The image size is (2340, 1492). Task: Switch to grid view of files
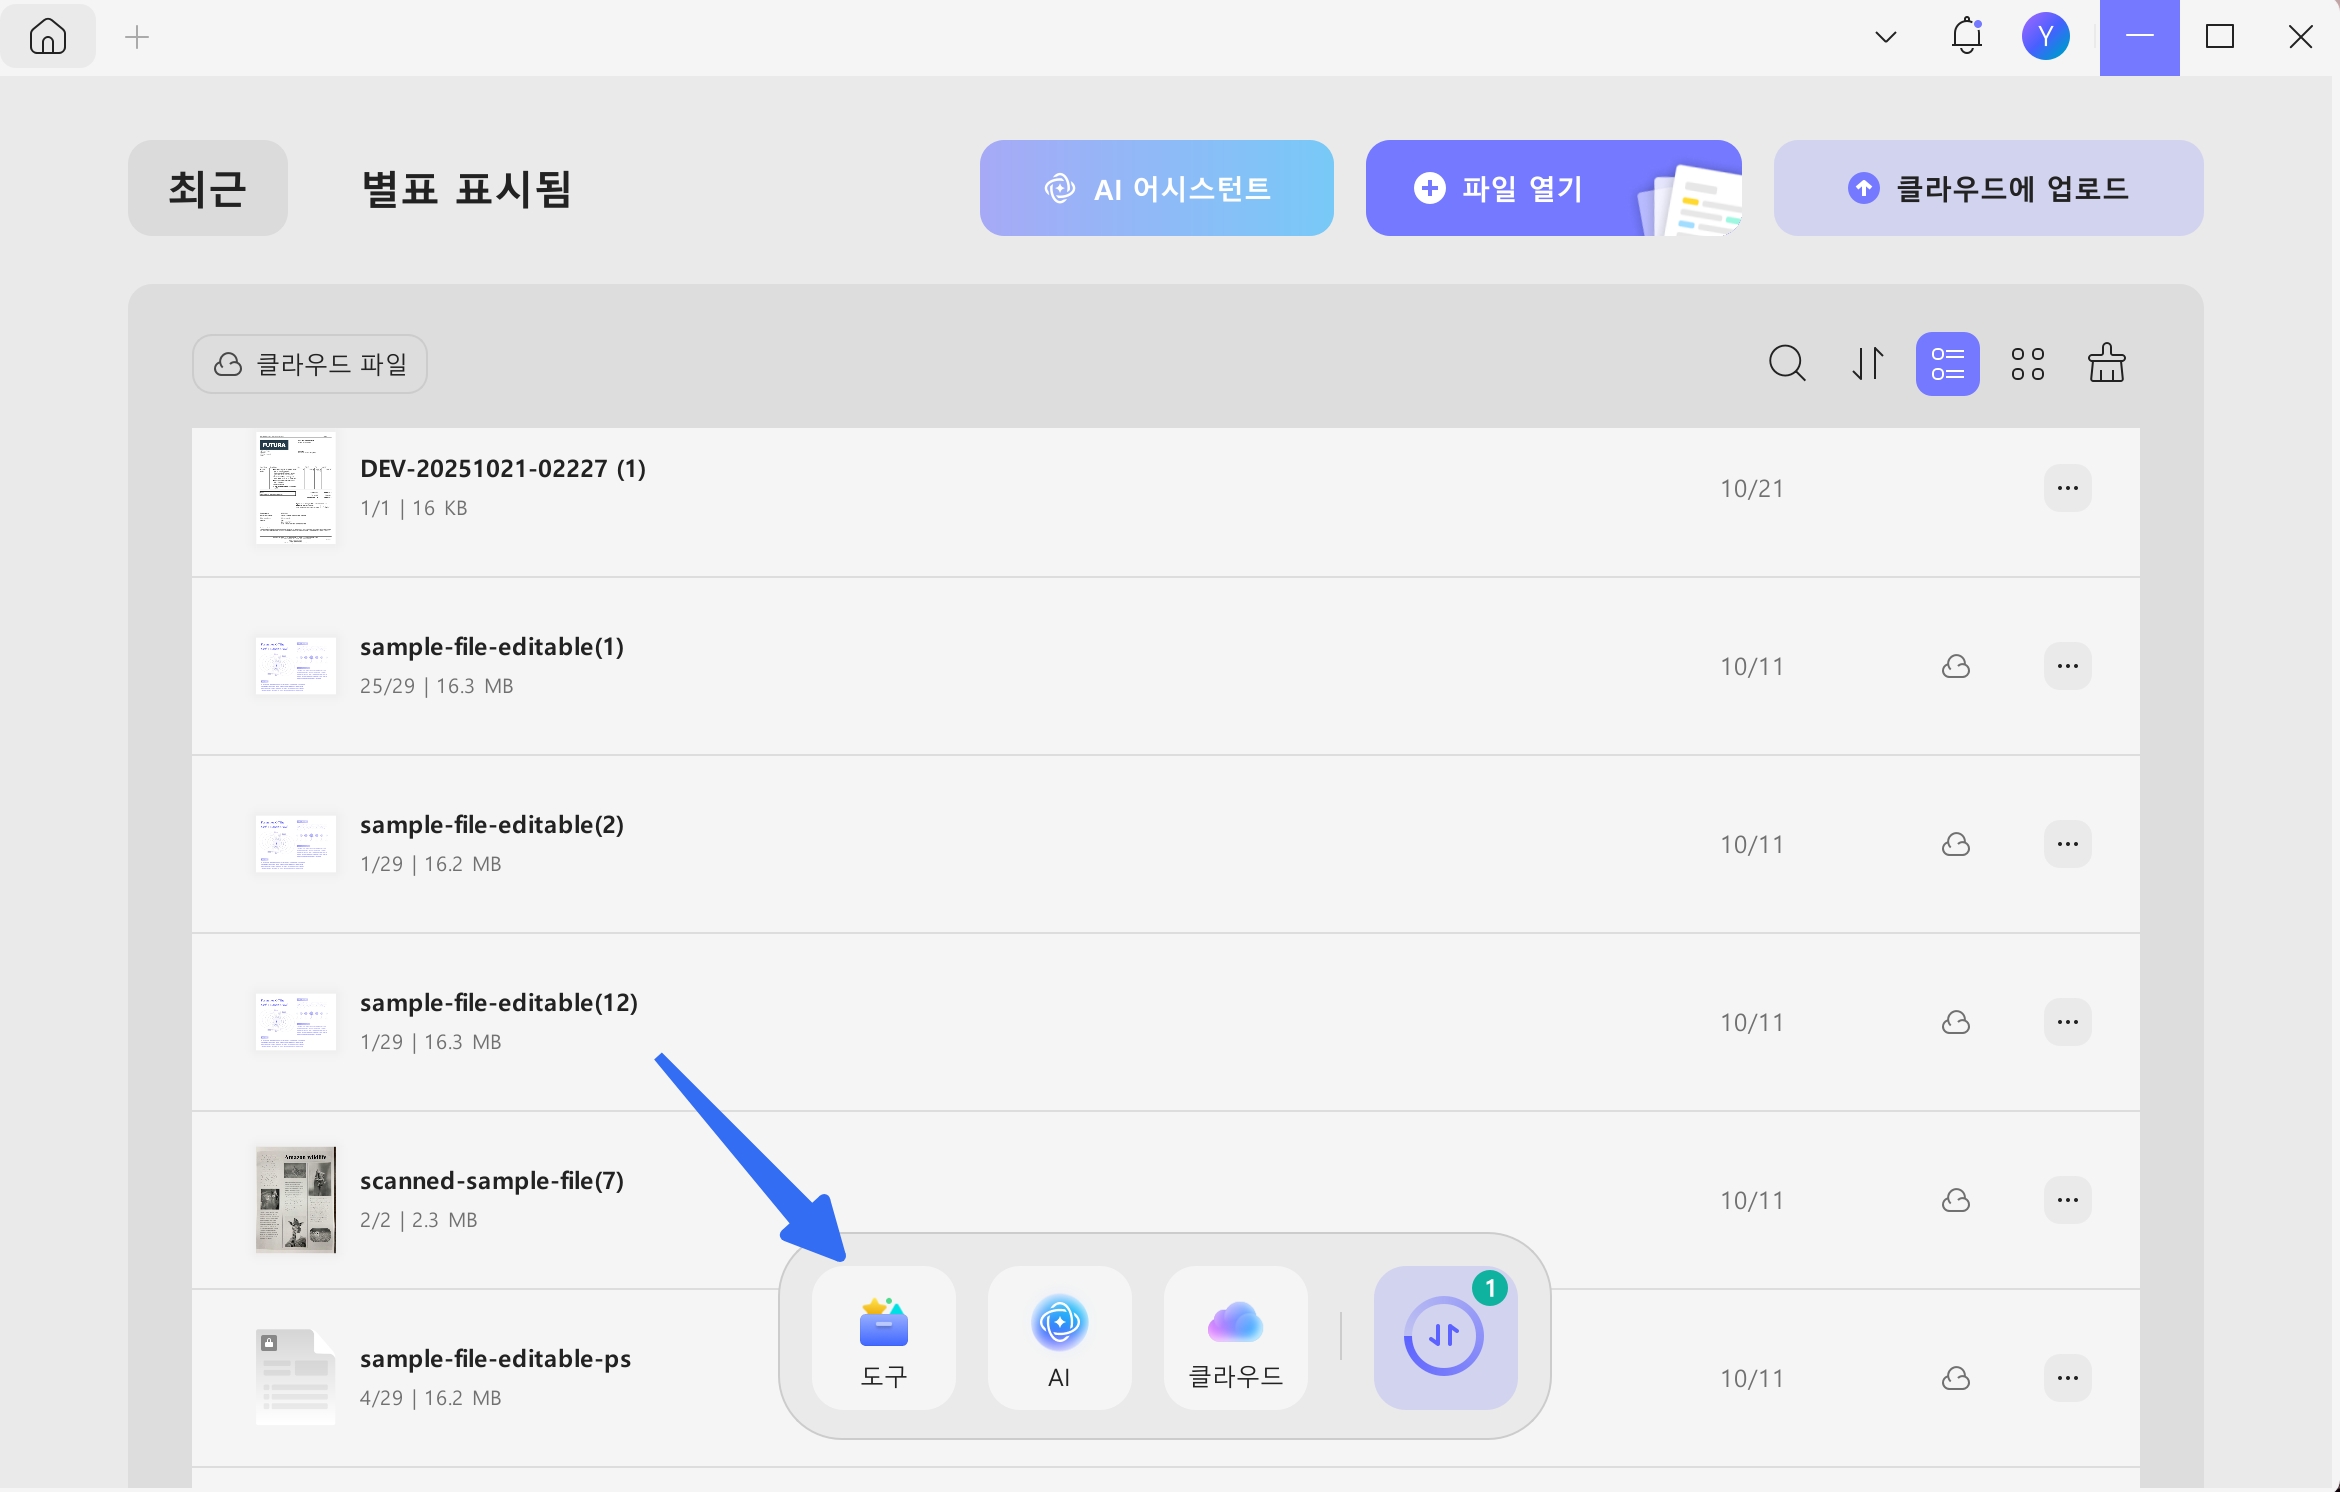coord(2028,363)
